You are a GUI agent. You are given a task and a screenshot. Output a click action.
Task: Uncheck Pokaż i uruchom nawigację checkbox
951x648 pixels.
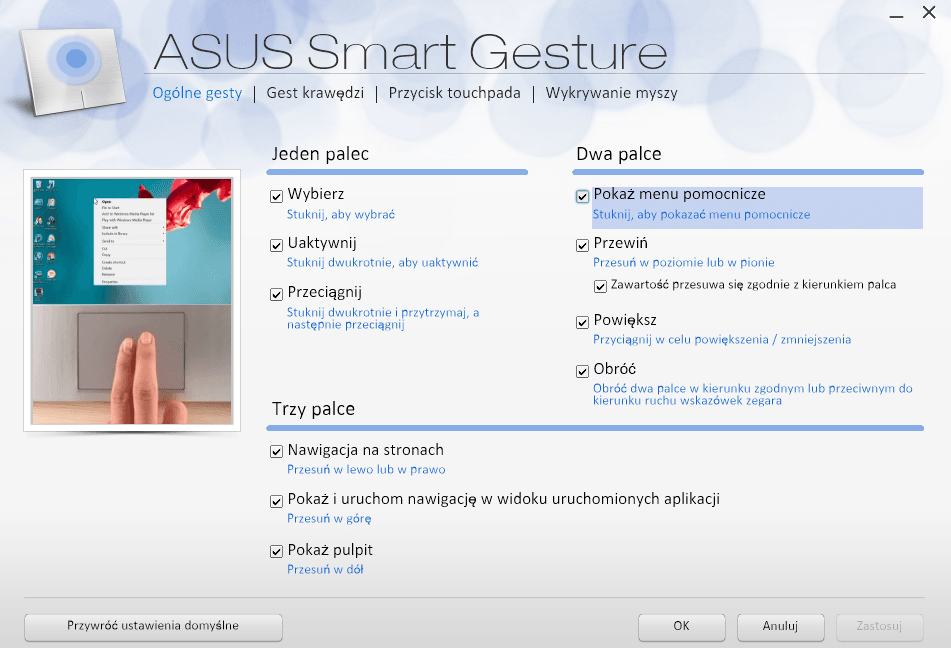[277, 501]
